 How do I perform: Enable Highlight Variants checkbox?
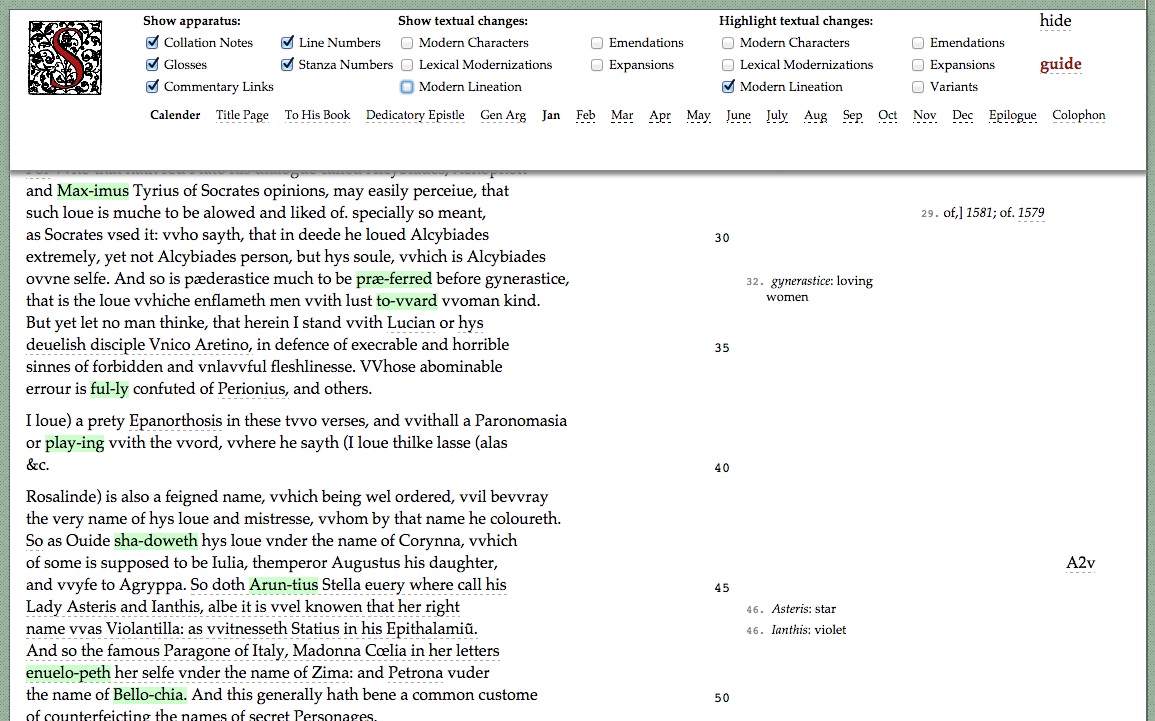click(919, 87)
